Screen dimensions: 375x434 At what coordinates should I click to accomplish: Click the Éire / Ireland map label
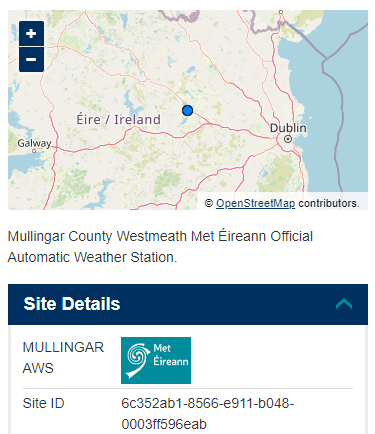pos(118,119)
